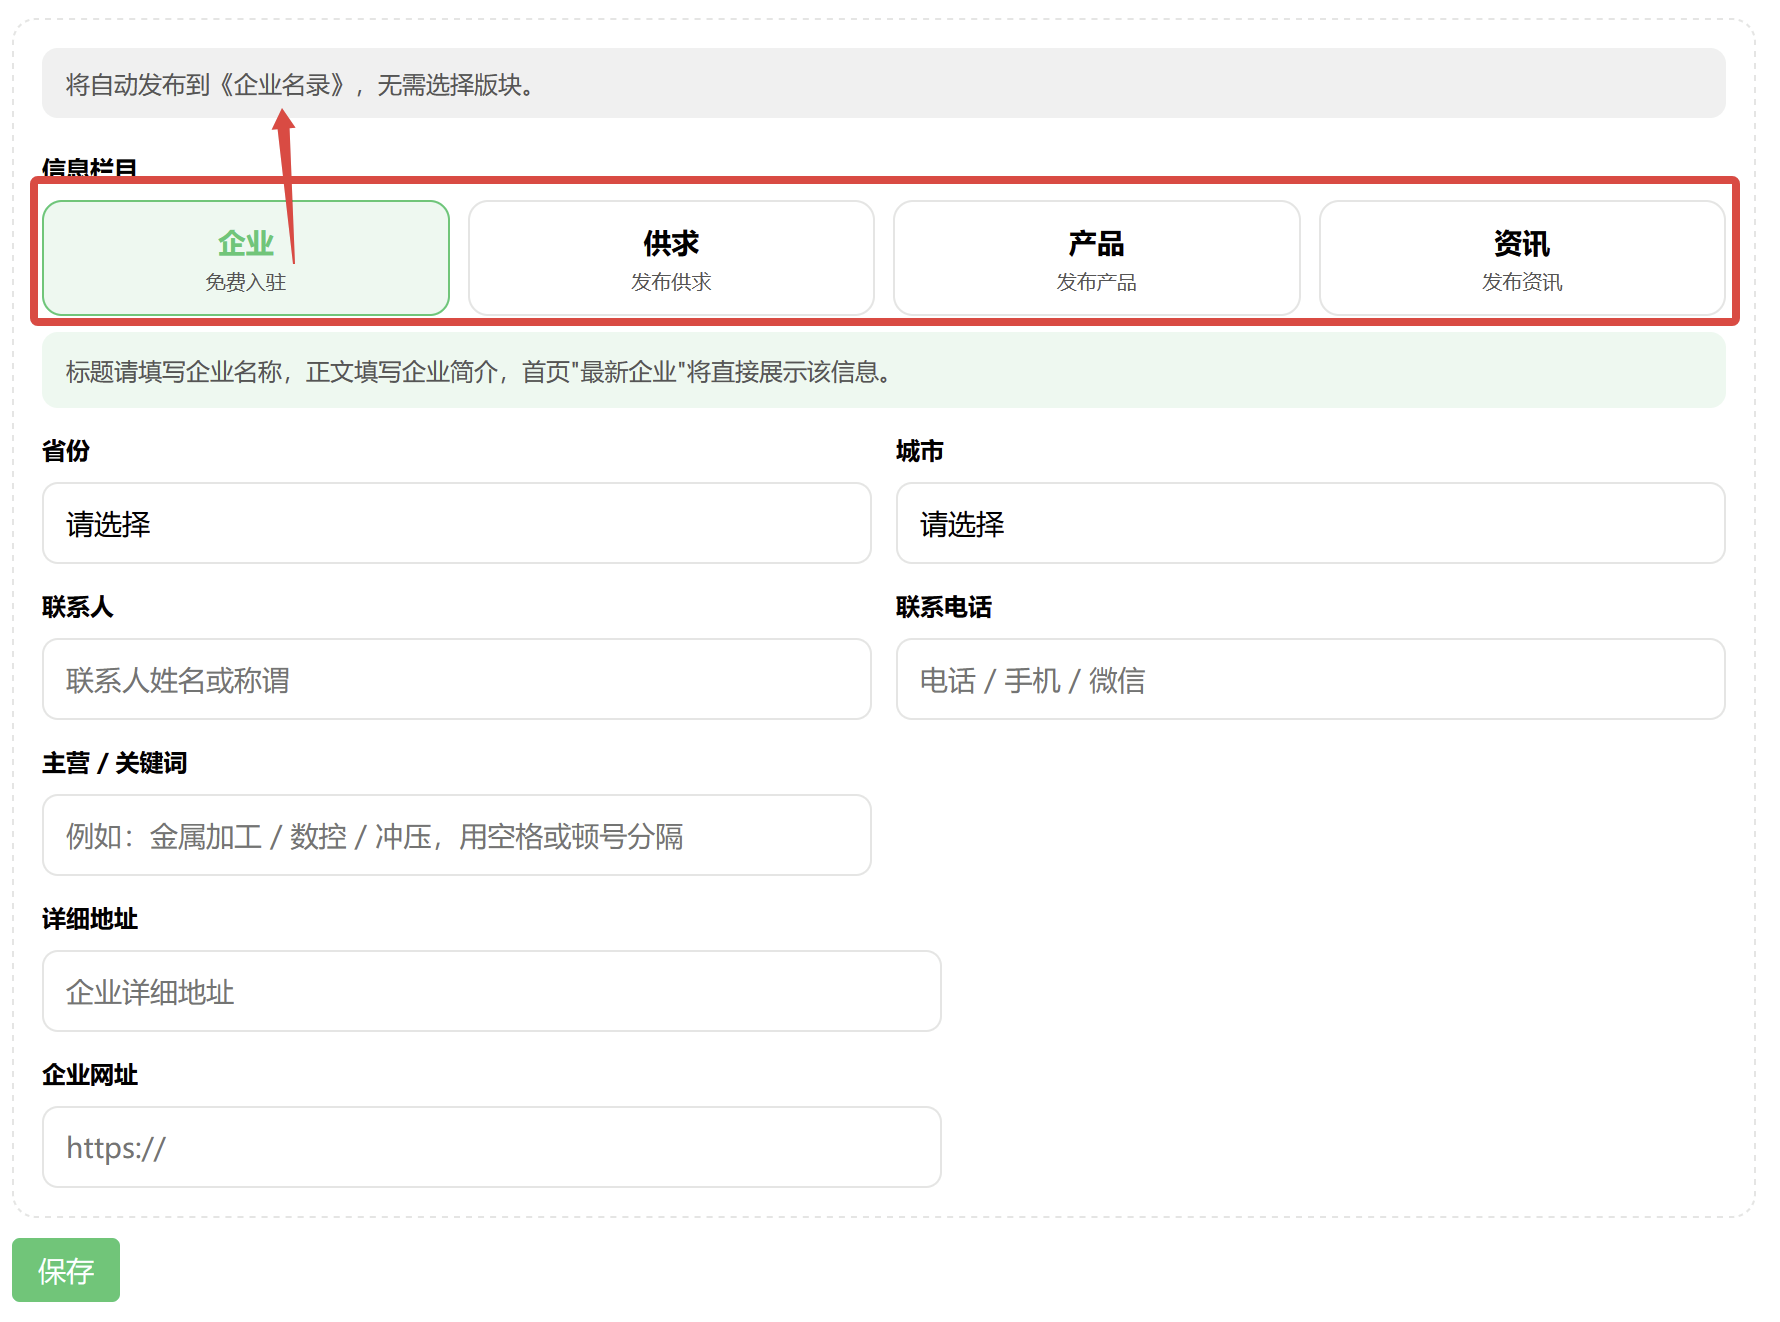Choose the 产品 发布产品 card
1780x1322 pixels.
[x=1097, y=258]
